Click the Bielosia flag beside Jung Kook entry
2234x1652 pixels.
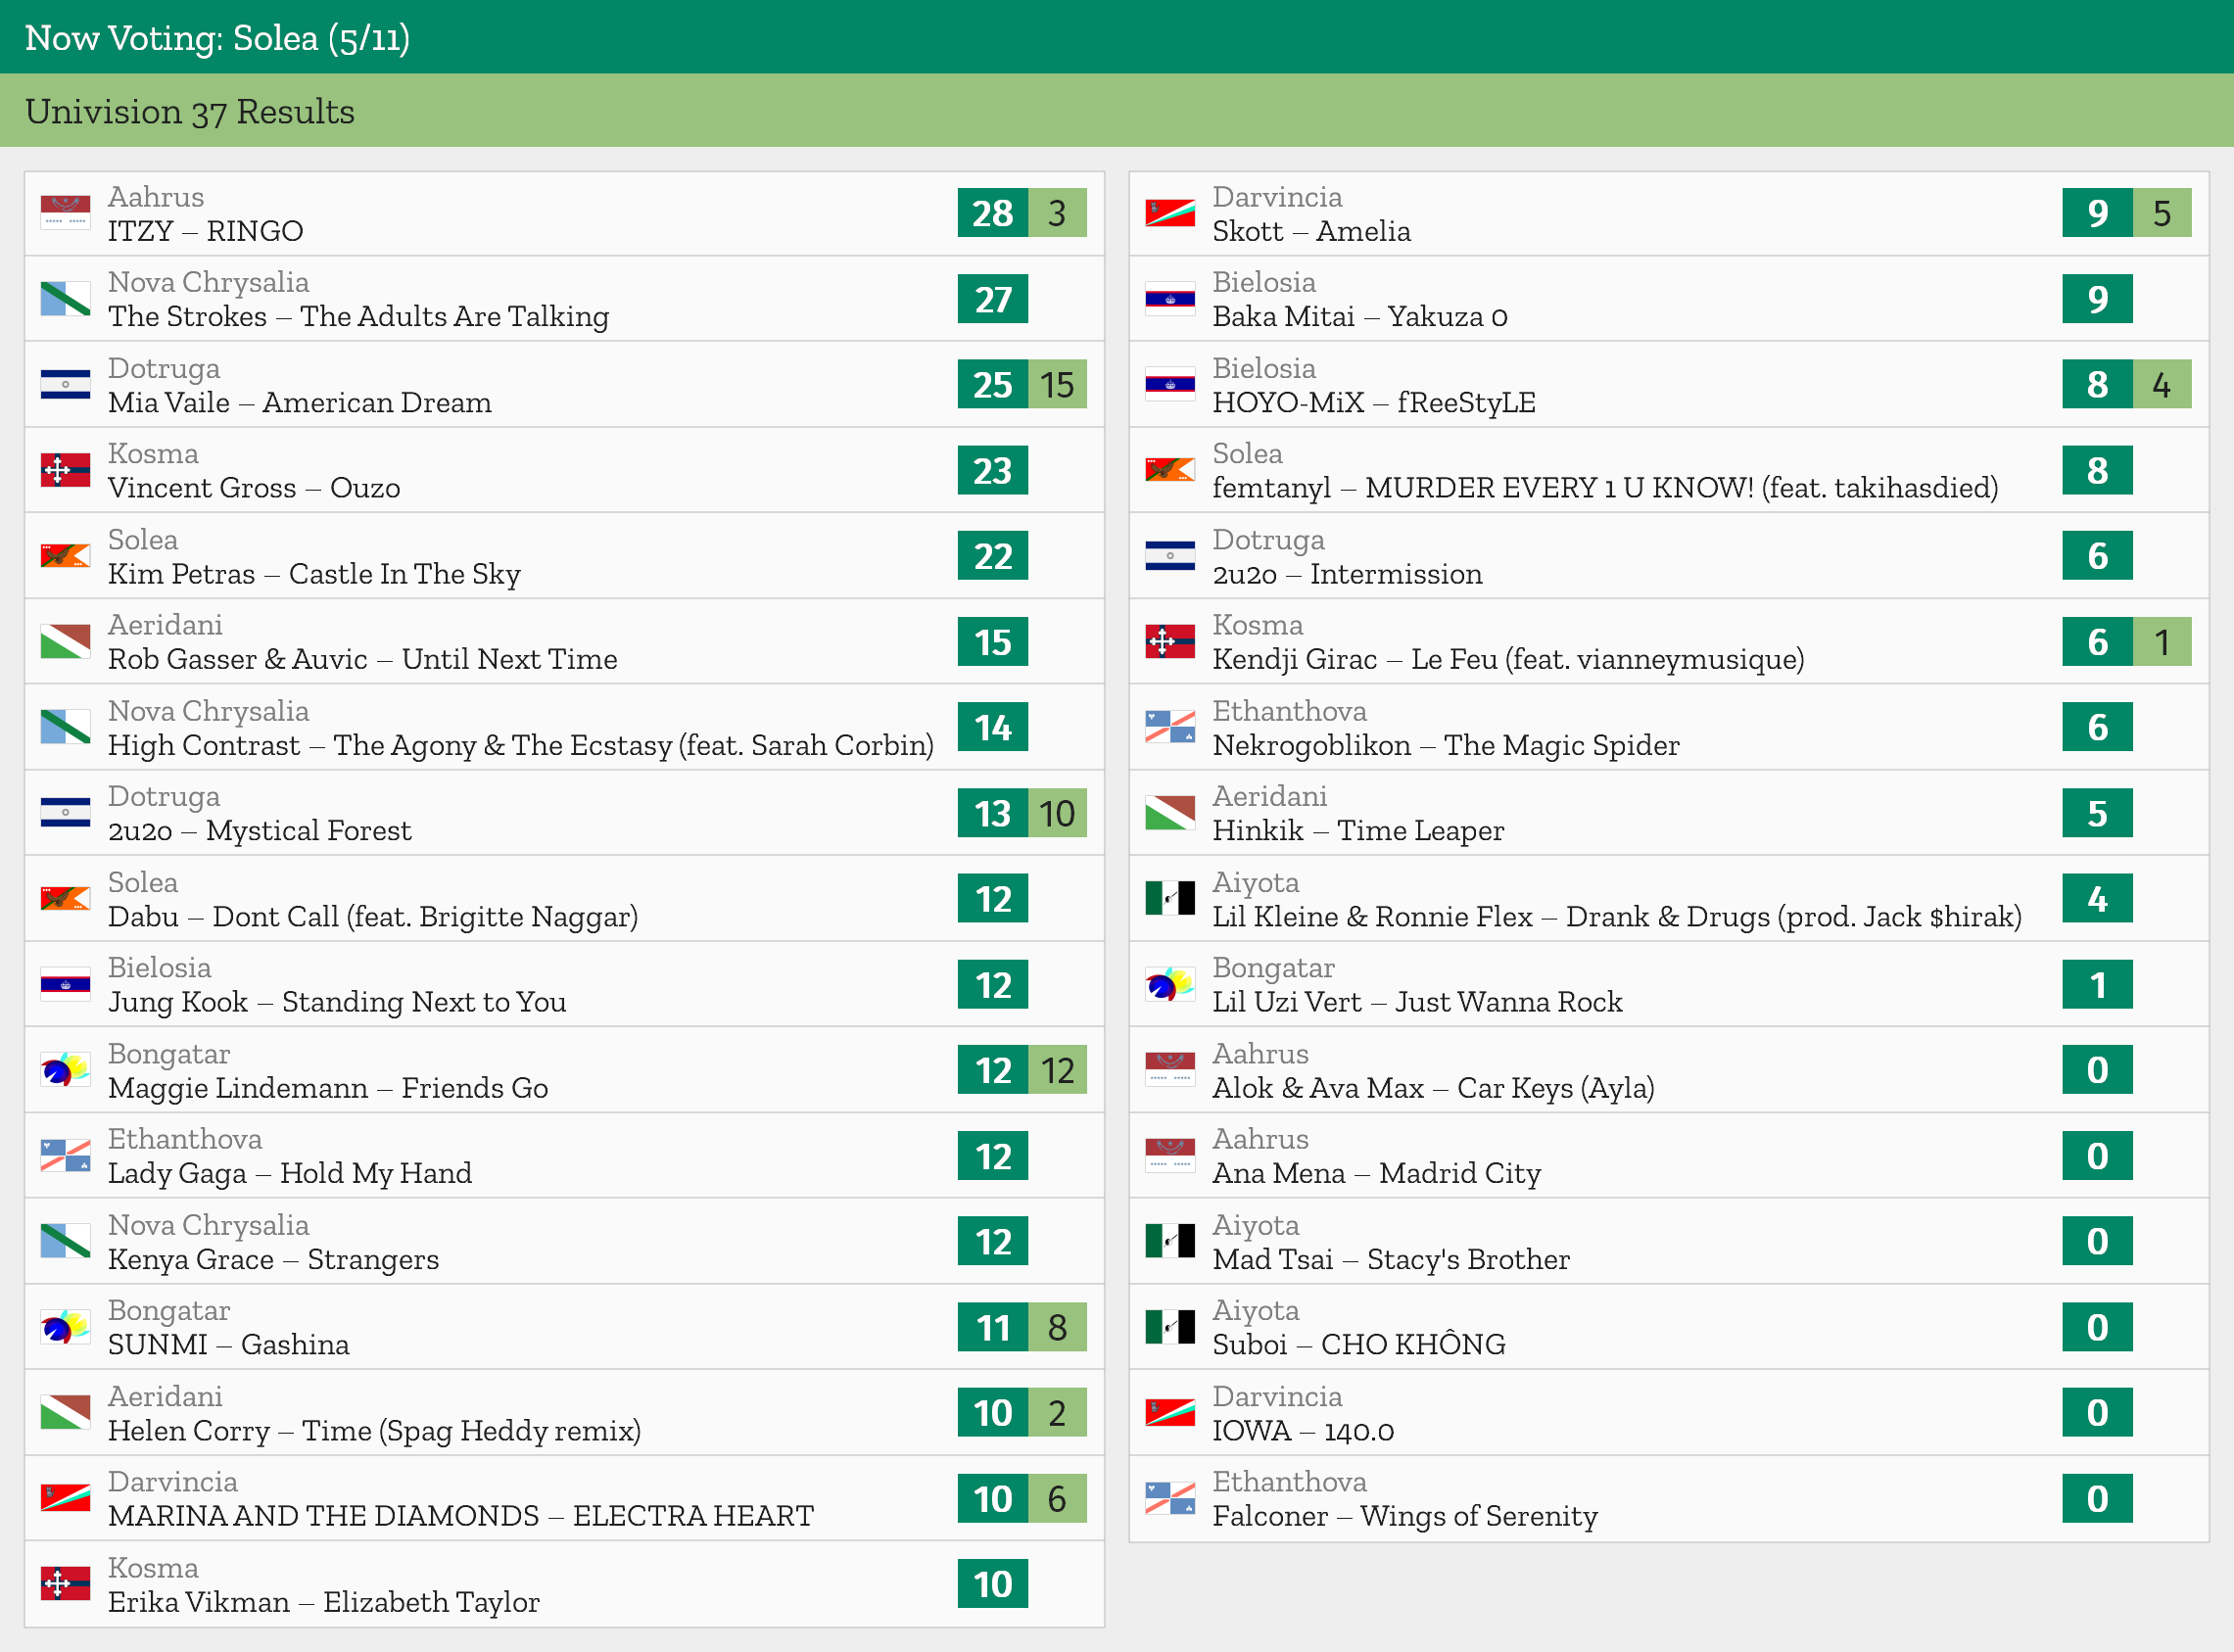click(65, 984)
